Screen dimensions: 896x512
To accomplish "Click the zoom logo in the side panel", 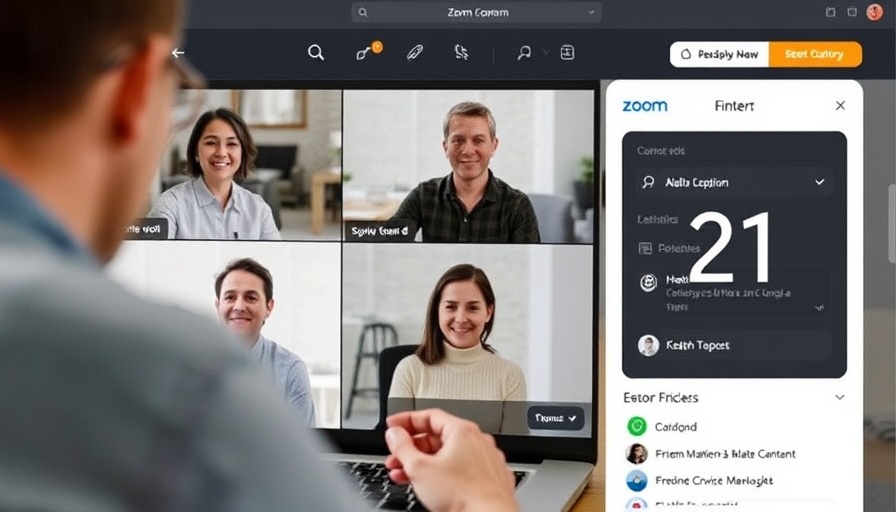I will [x=645, y=106].
